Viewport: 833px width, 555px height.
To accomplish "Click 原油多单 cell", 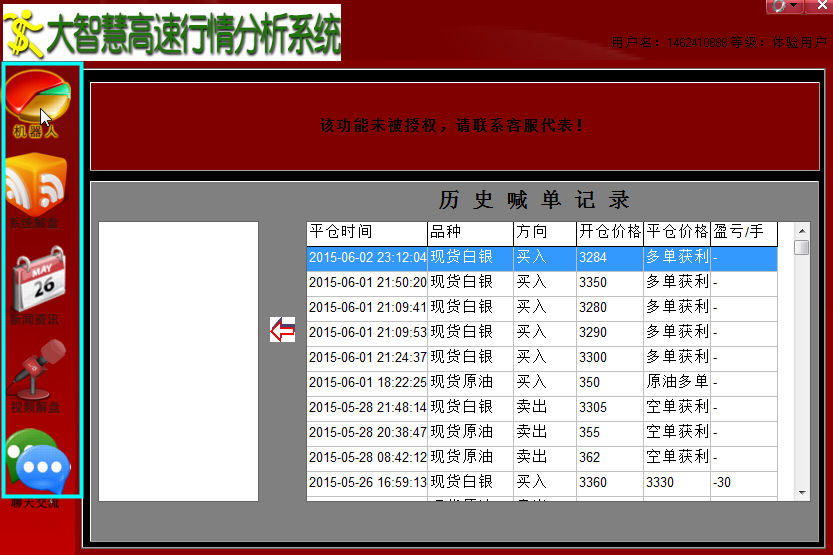I will click(x=677, y=383).
